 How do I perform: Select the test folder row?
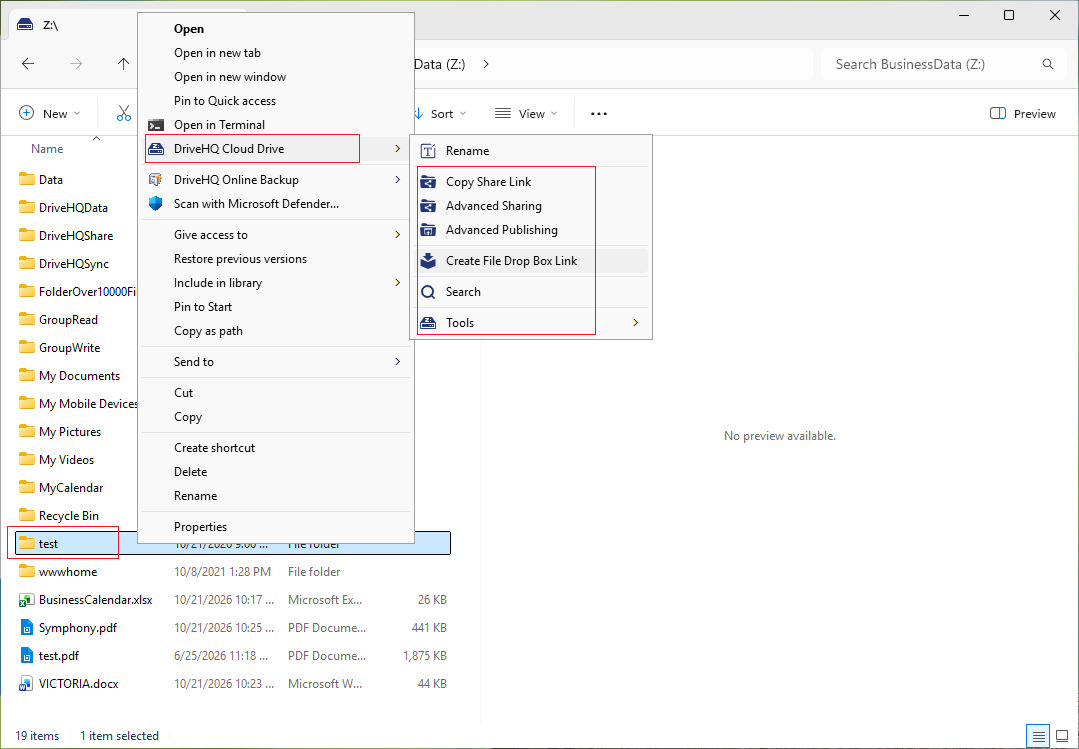click(x=233, y=544)
